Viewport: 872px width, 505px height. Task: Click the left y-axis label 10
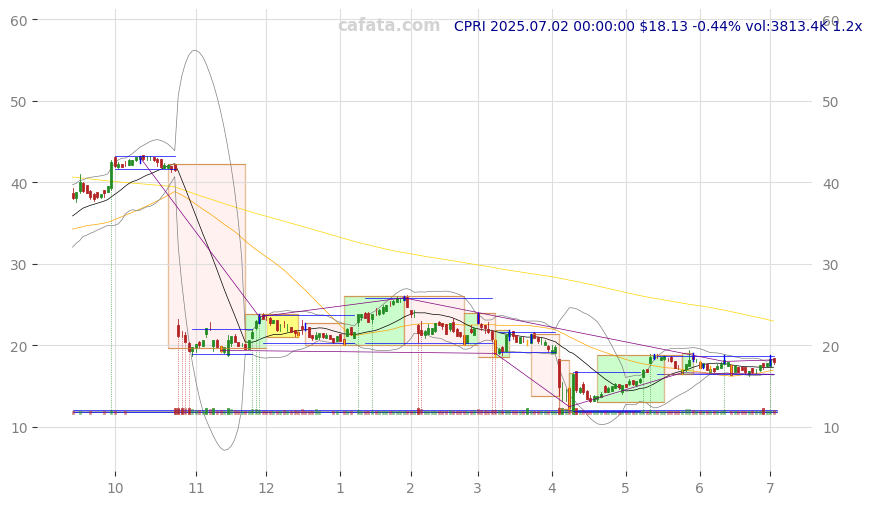coord(18,428)
